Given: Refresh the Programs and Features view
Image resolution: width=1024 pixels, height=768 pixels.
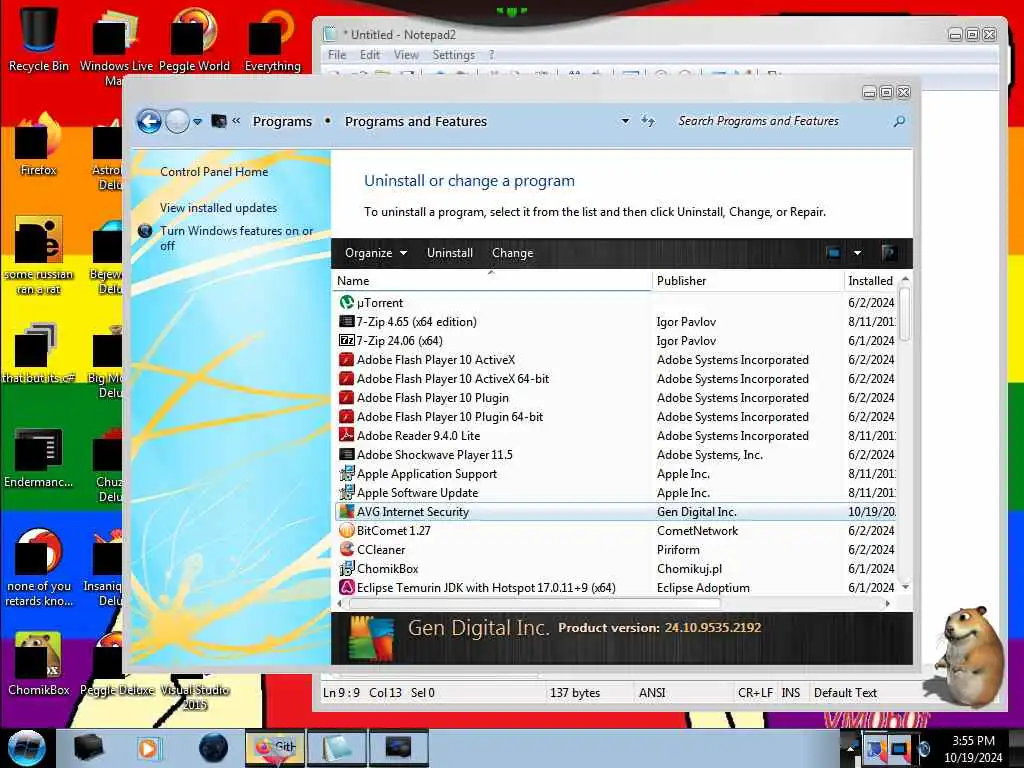Looking at the screenshot, I should tap(647, 121).
